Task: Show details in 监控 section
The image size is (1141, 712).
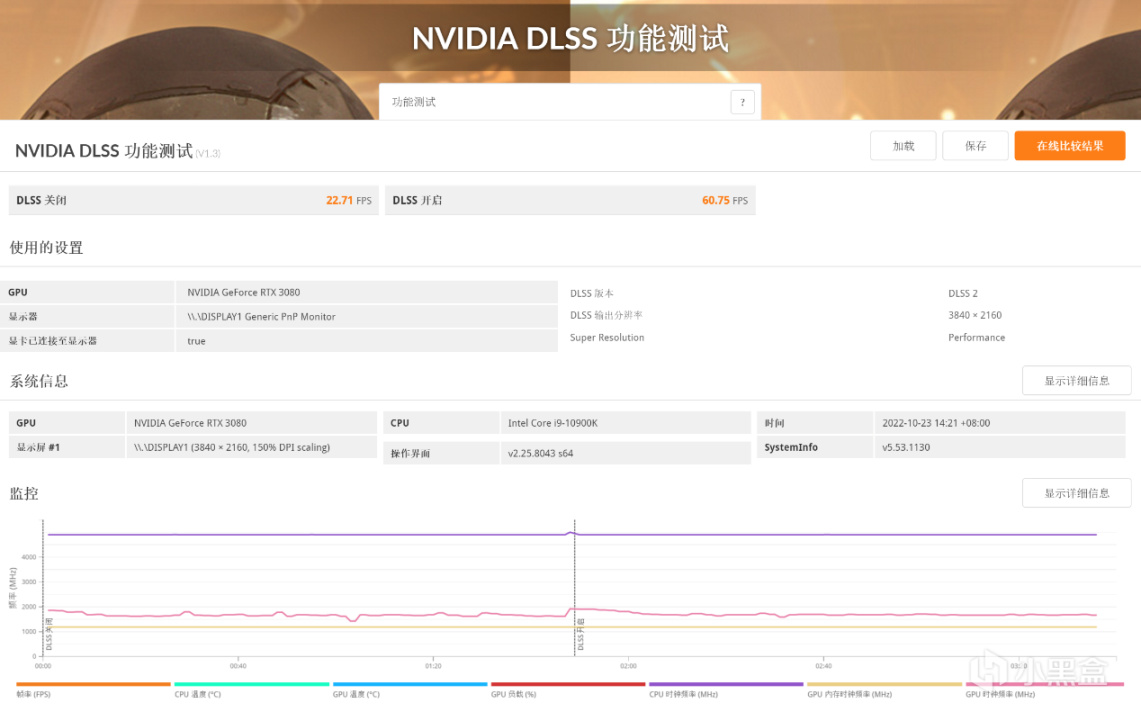Action: [x=1076, y=494]
